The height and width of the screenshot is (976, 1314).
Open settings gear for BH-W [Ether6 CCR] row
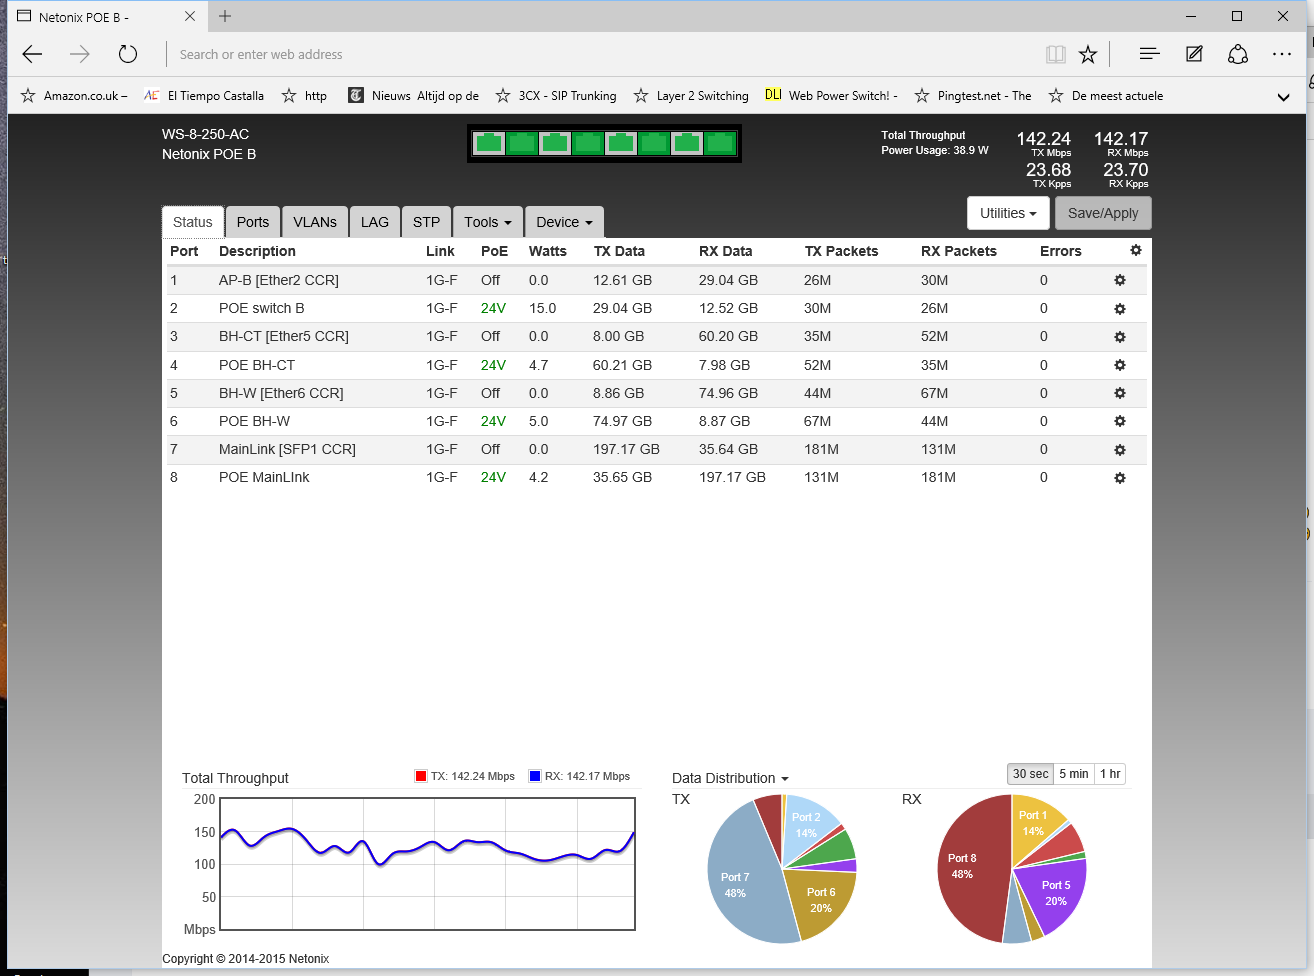1120,393
